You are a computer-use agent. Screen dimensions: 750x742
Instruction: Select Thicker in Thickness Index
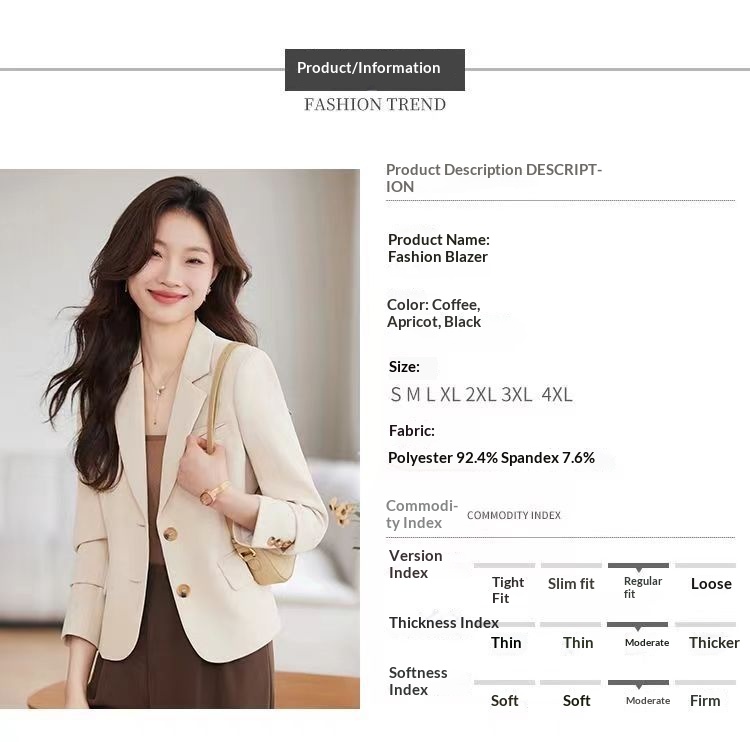[714, 643]
